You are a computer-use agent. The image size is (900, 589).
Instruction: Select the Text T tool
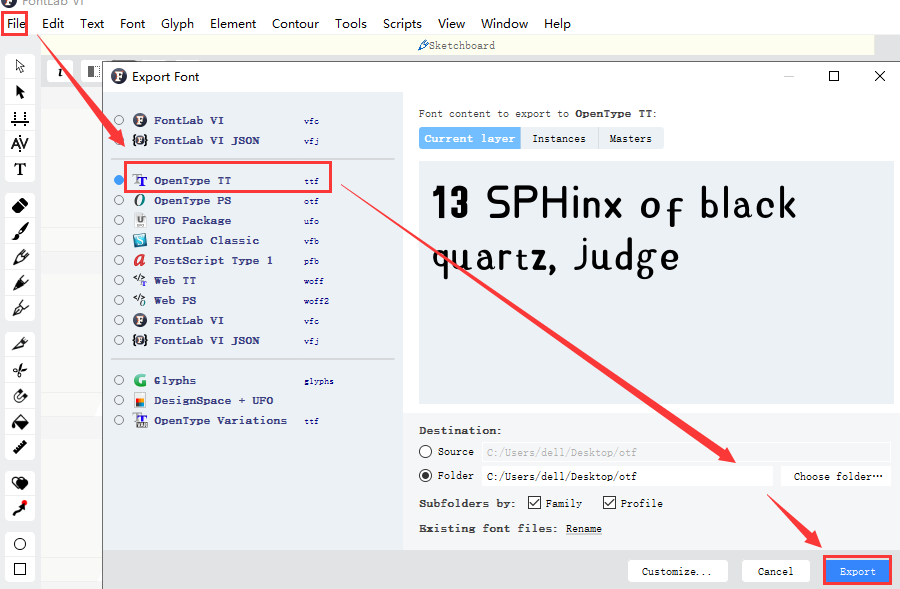pos(20,169)
